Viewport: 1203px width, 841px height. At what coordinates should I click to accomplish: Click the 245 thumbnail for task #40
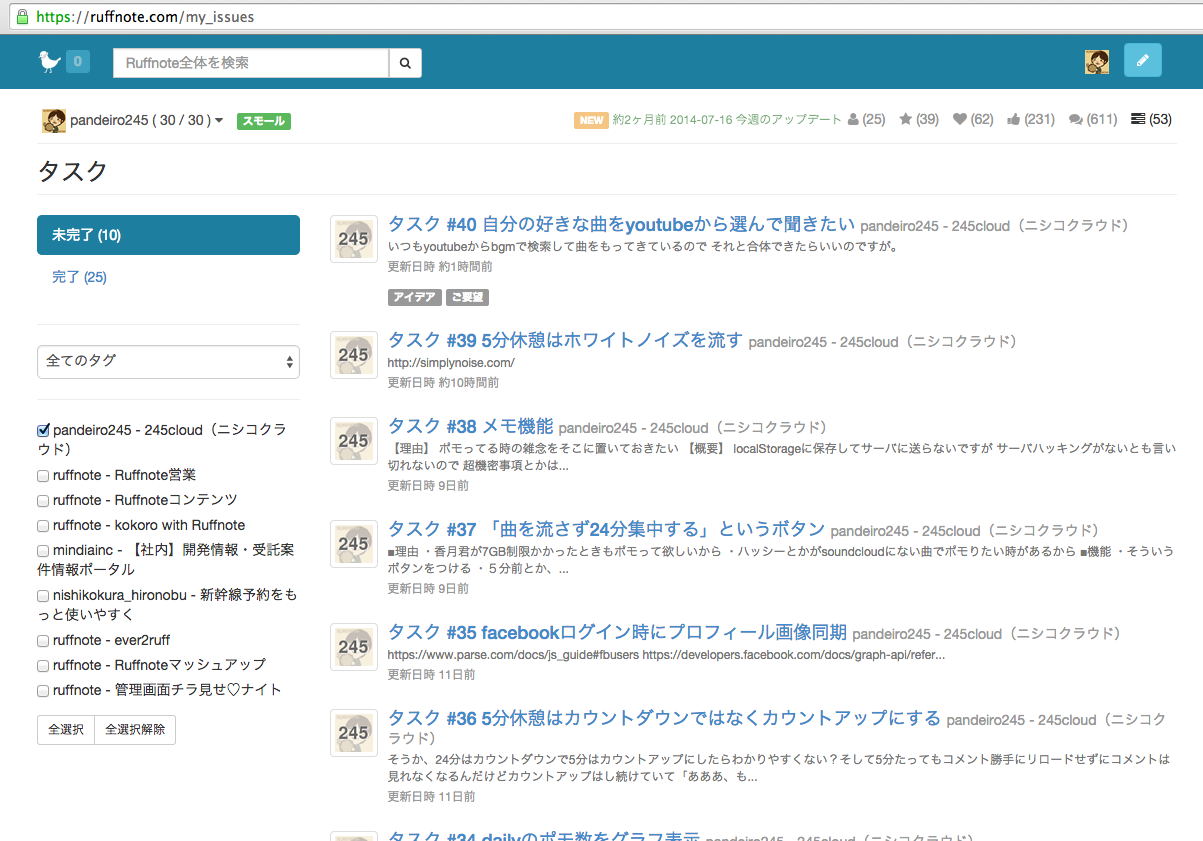click(x=354, y=239)
